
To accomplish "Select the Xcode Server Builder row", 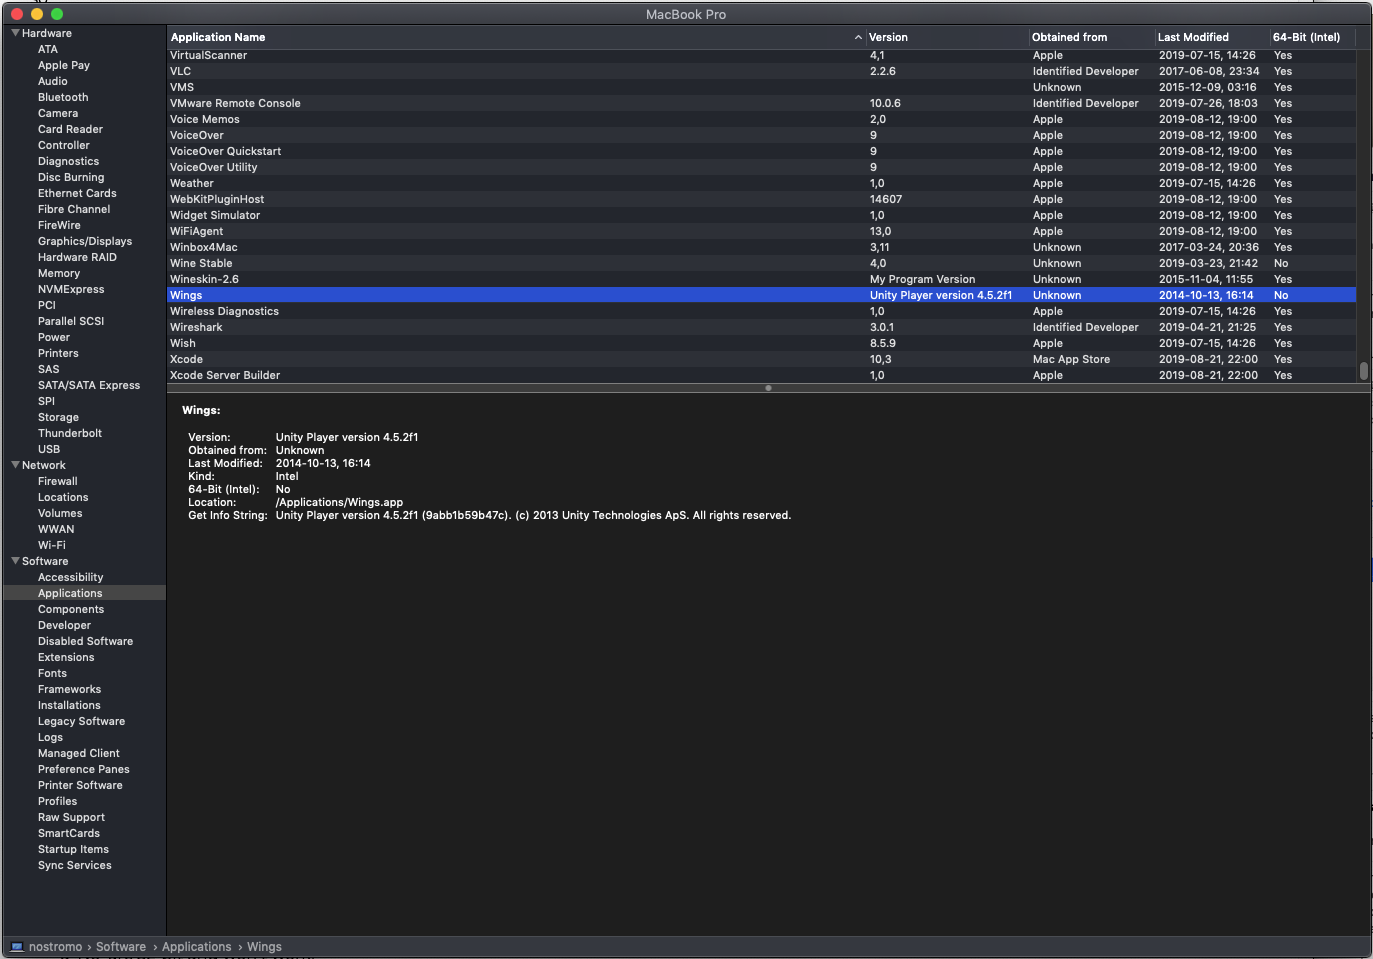I will pos(761,375).
